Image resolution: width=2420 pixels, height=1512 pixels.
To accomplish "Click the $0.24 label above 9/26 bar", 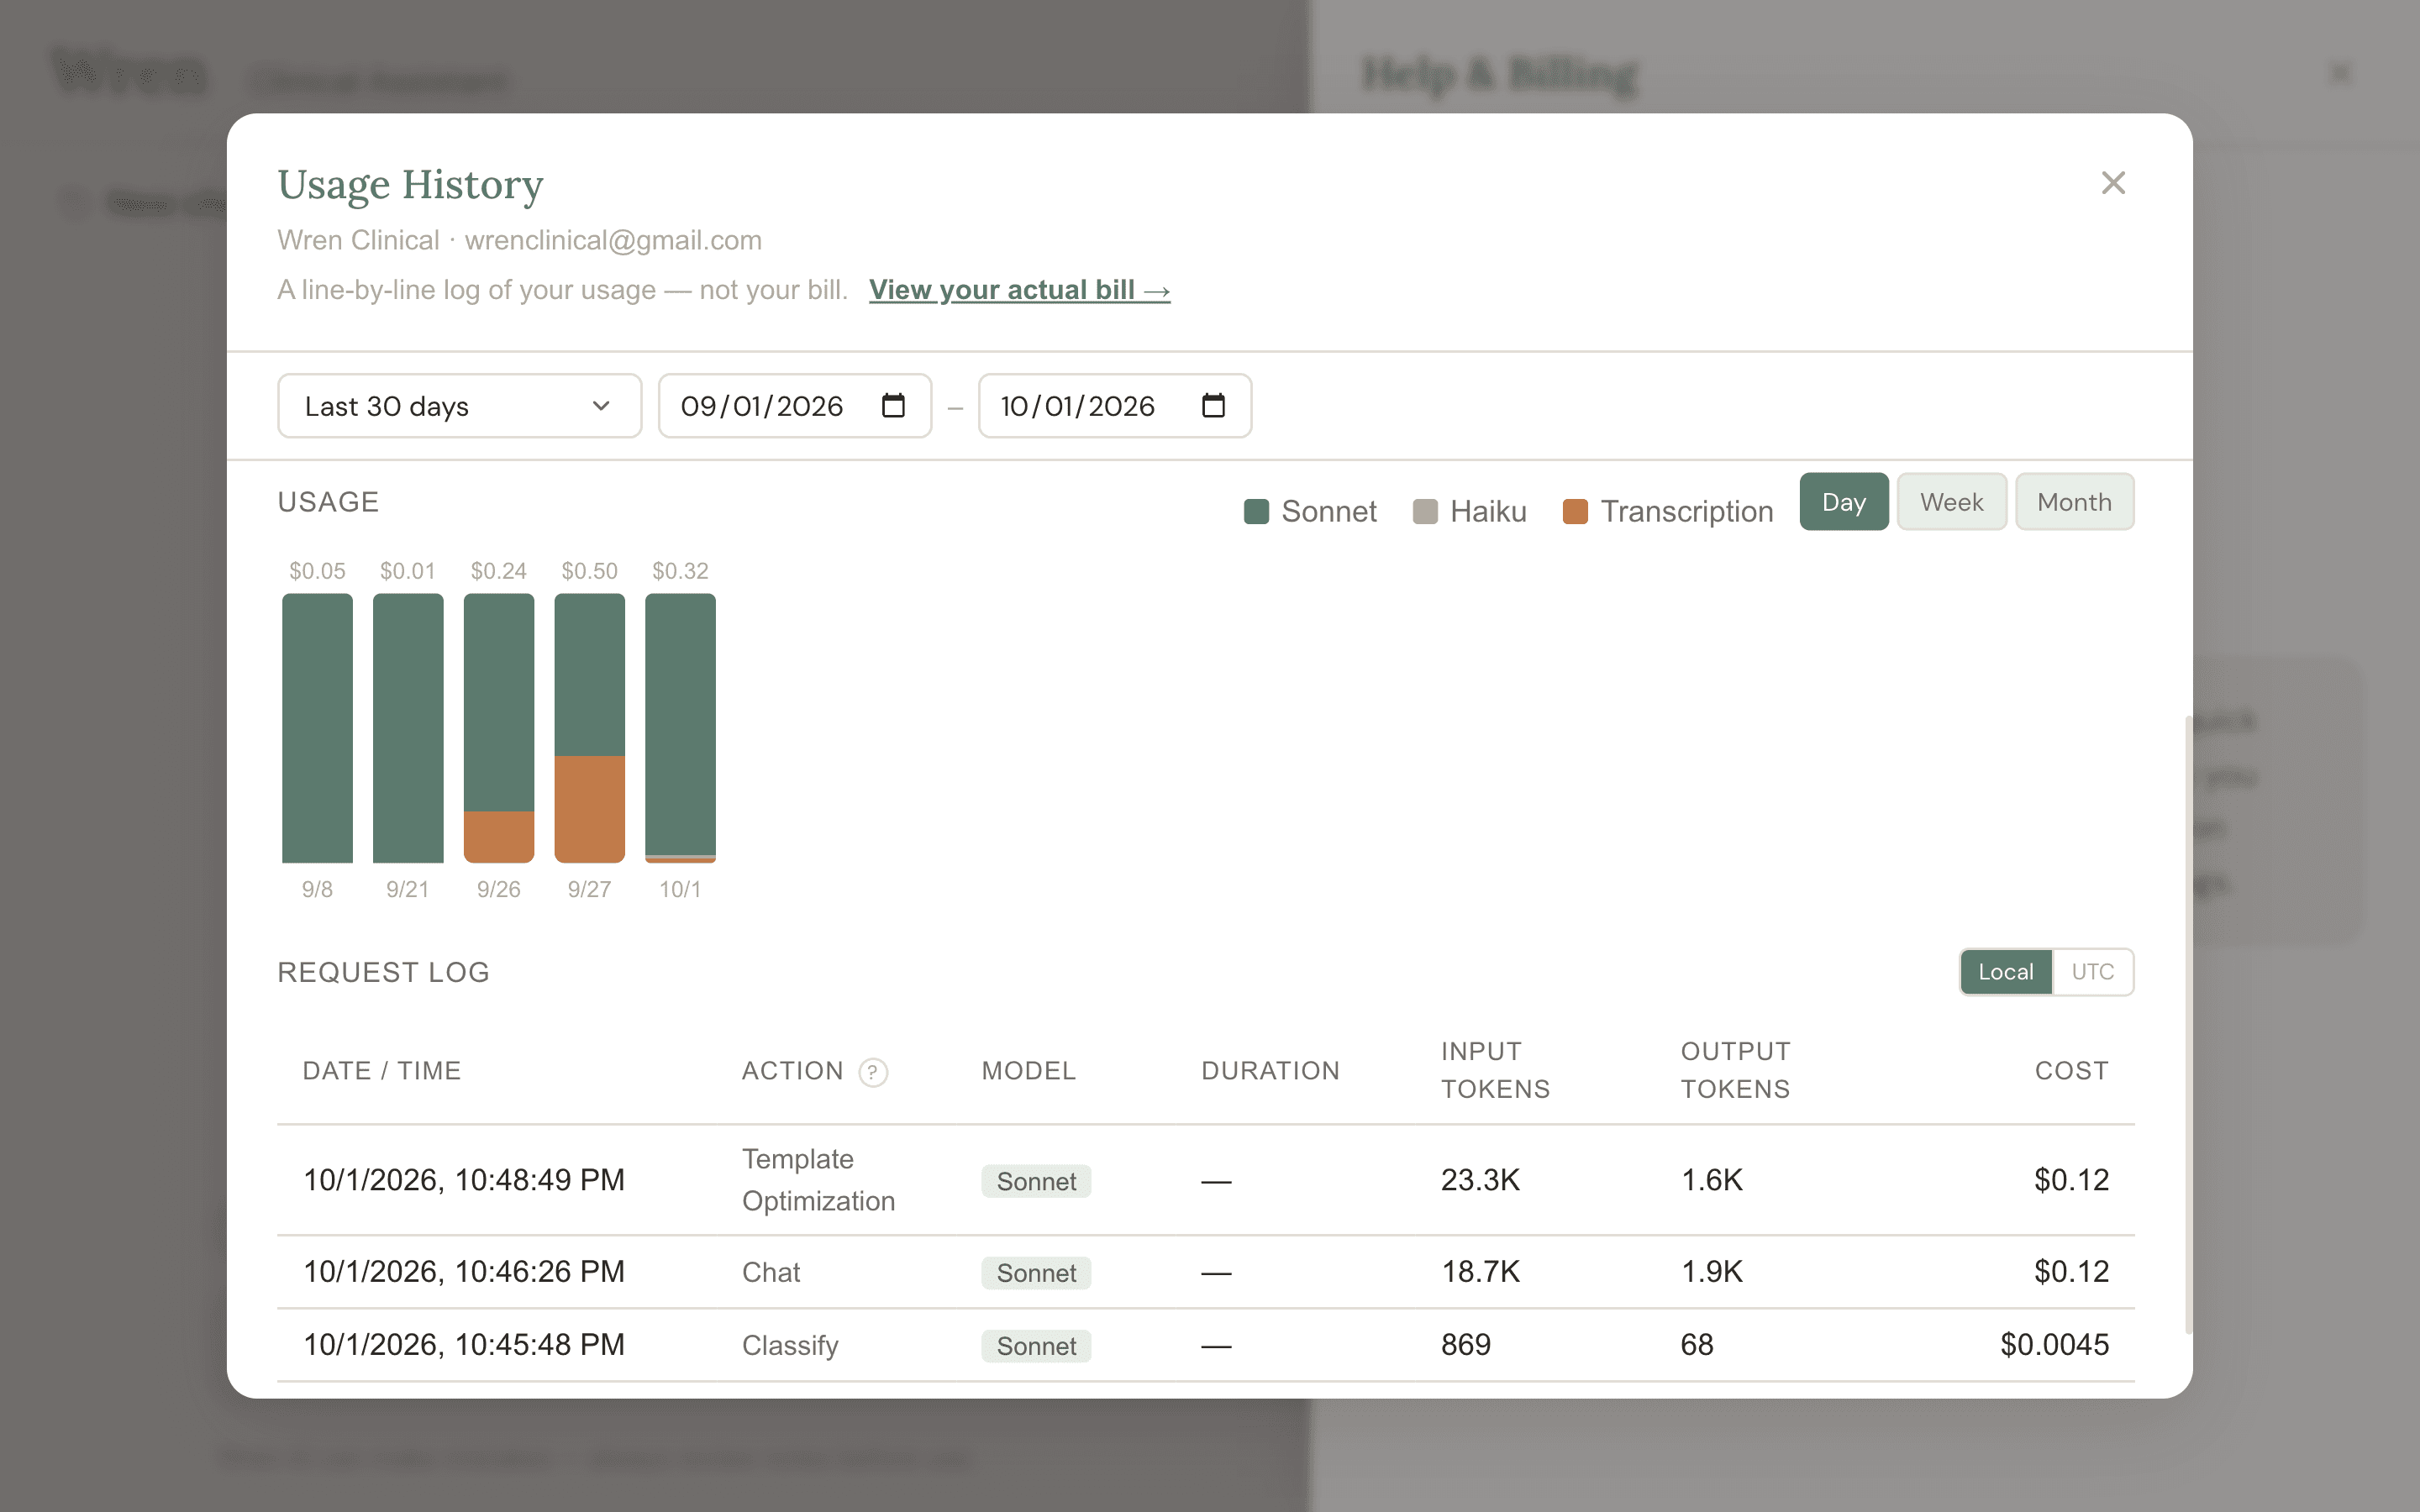I will pos(499,571).
